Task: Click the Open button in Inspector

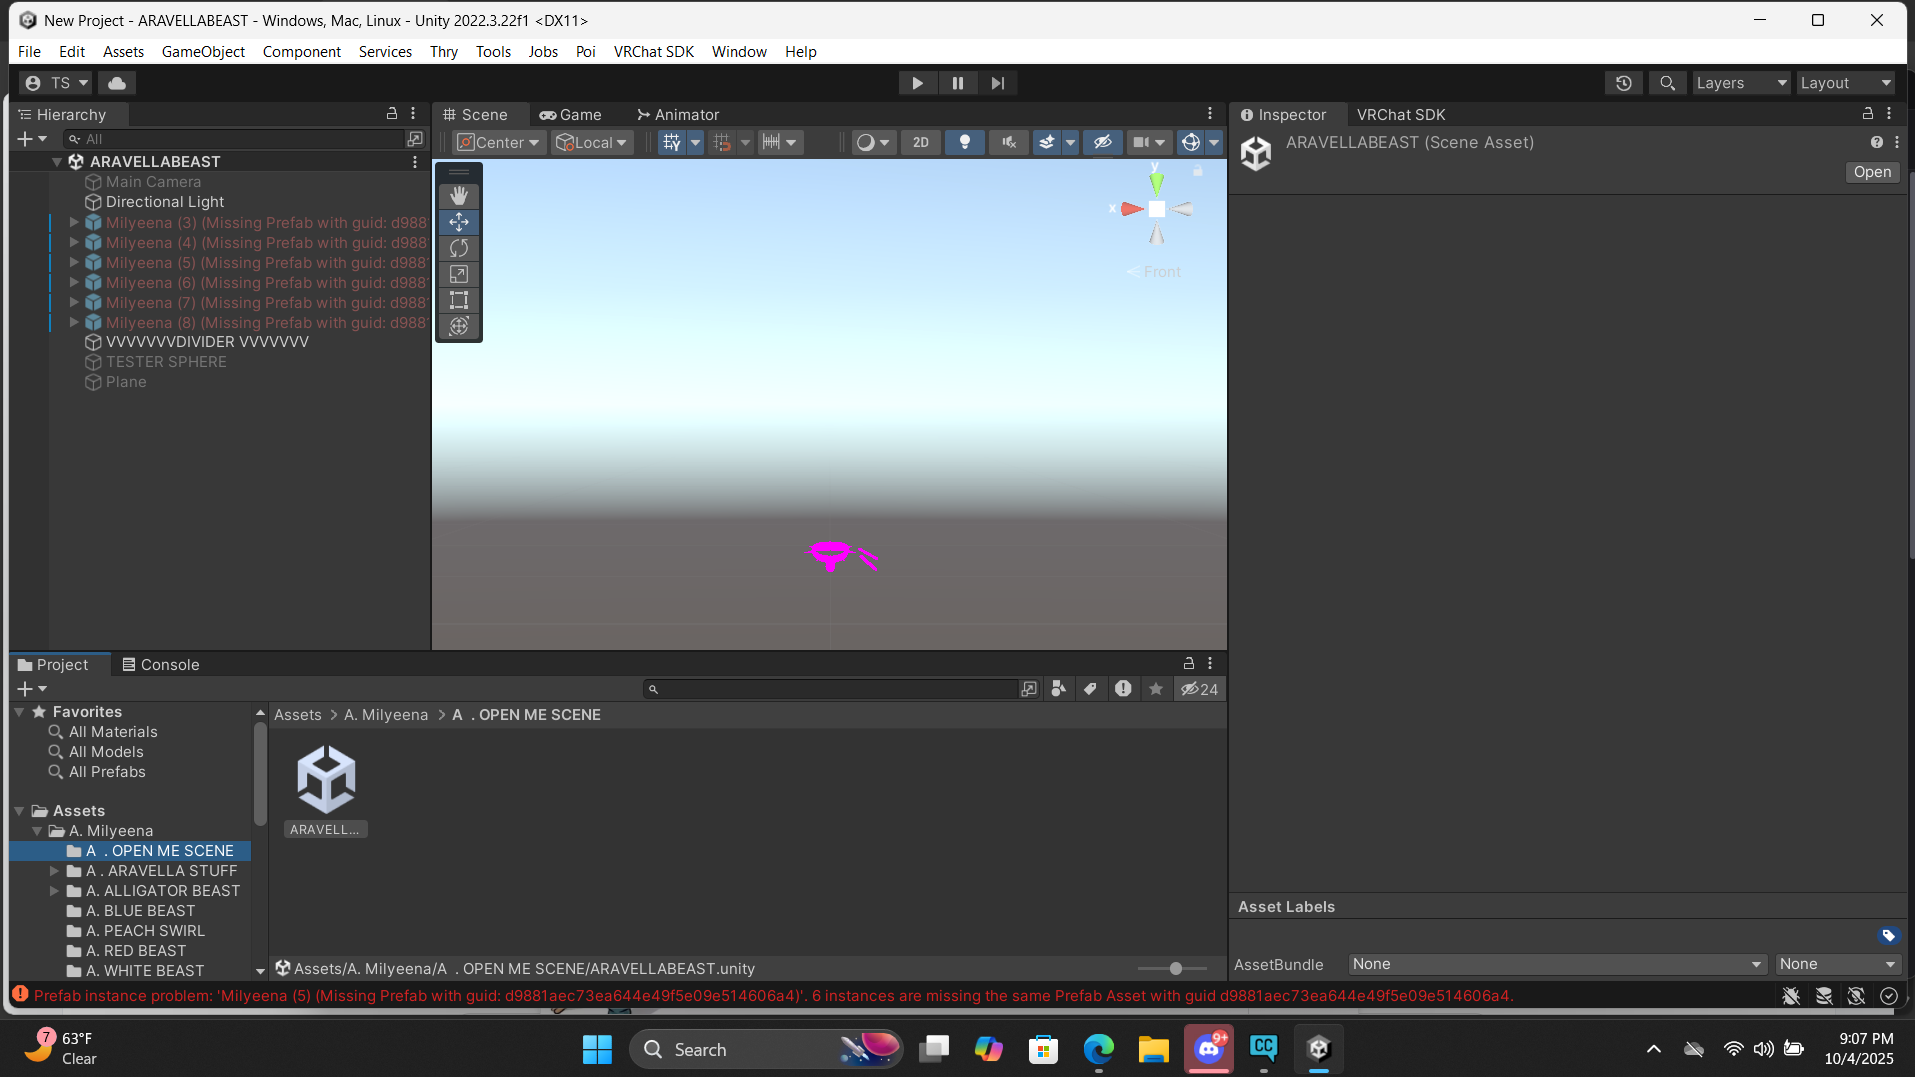Action: pos(1872,172)
